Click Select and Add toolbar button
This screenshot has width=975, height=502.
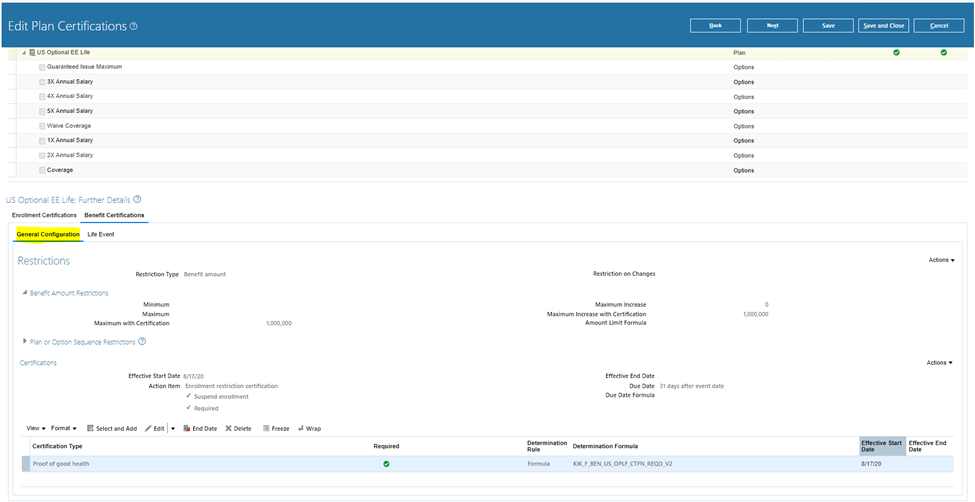pyautogui.click(x=112, y=429)
